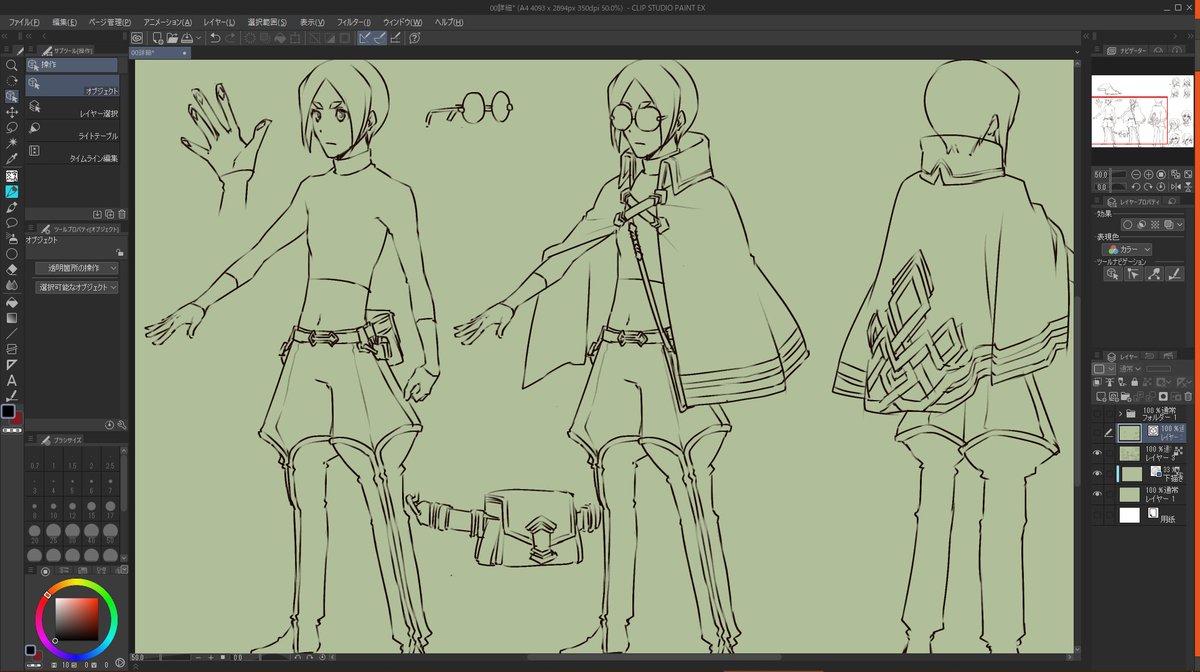The height and width of the screenshot is (672, 1200).
Task: Select the highlighted cyan Pen tool
Action: [x=12, y=191]
